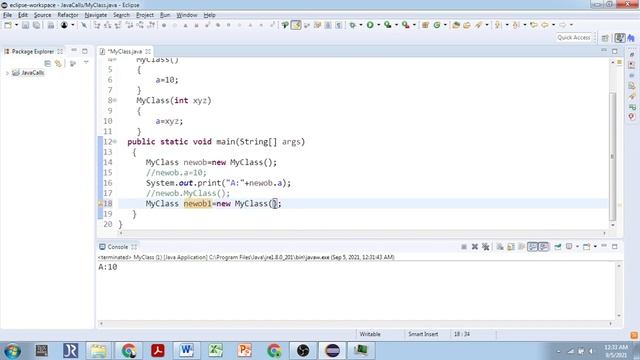640x360 pixels.
Task: Toggle Show Console on standard out change
Action: (x=532, y=247)
